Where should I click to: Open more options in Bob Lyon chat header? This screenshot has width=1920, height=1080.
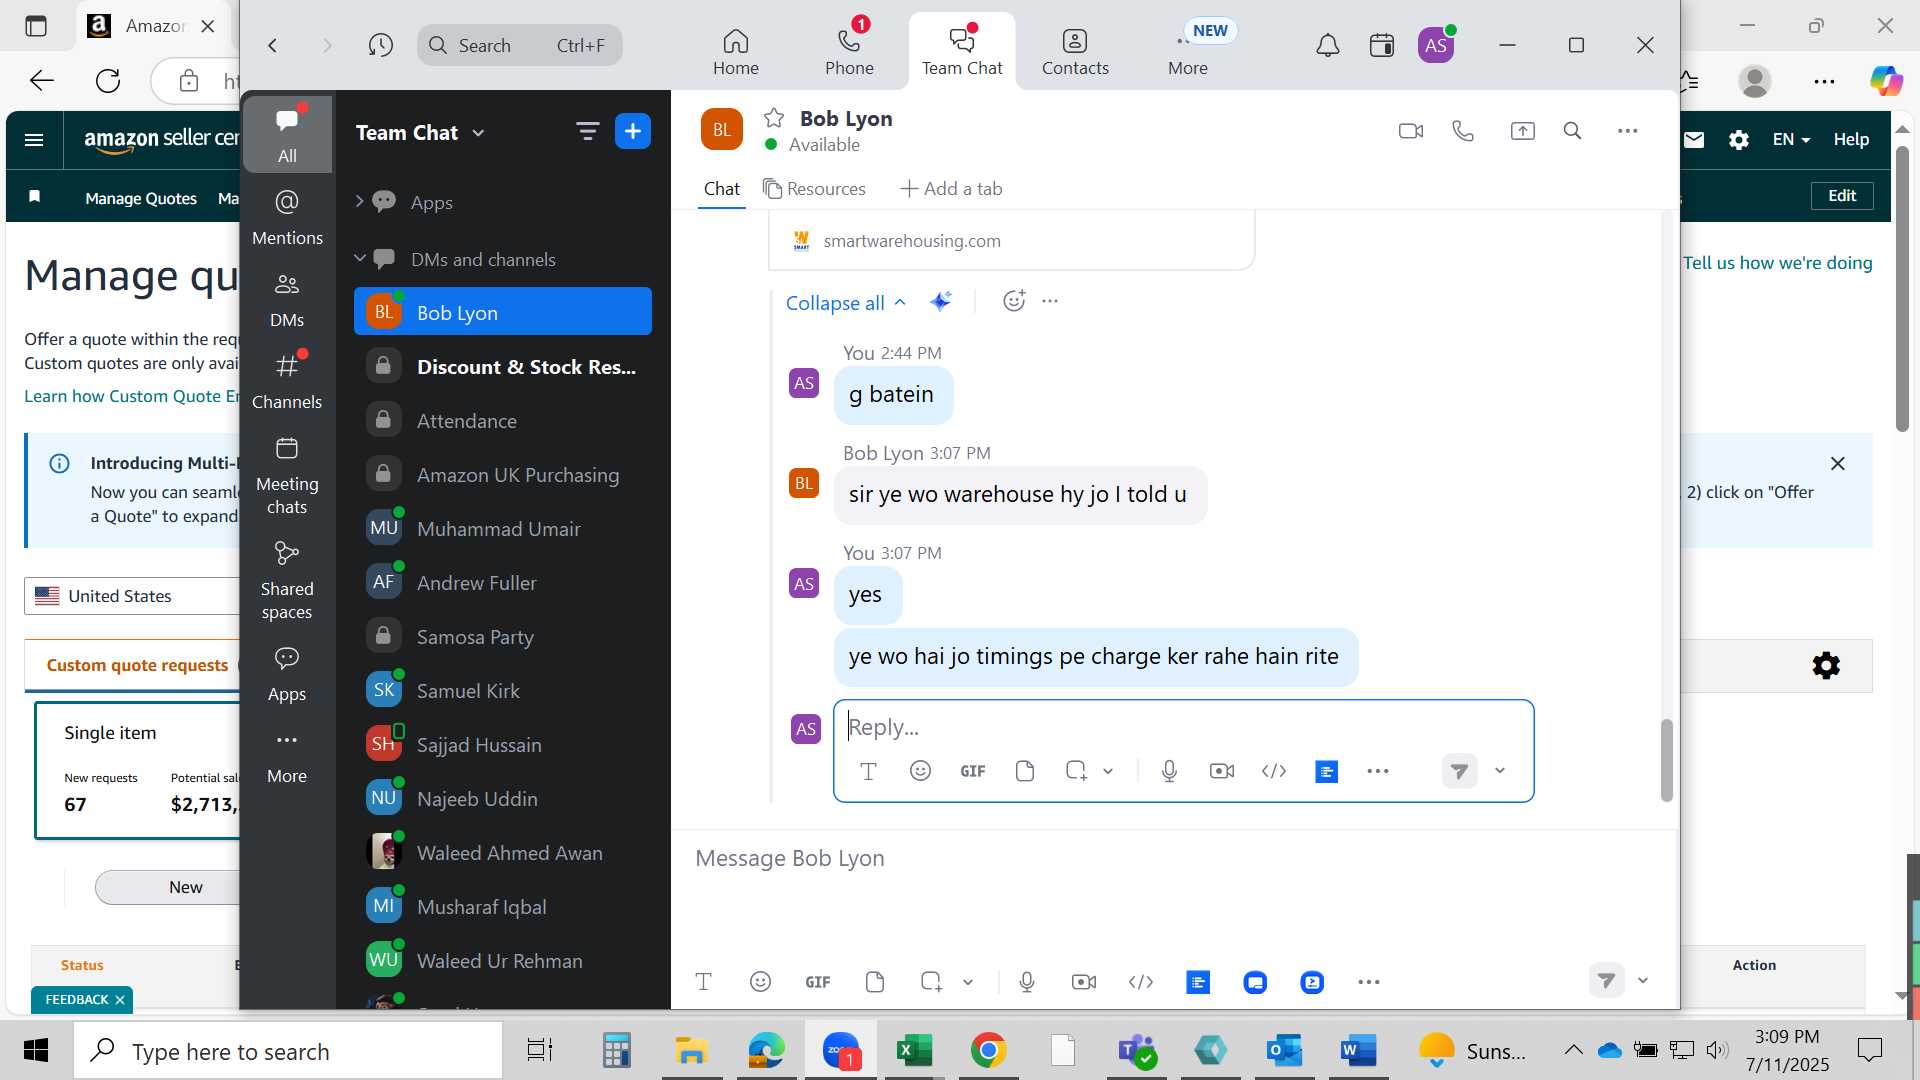pyautogui.click(x=1628, y=131)
